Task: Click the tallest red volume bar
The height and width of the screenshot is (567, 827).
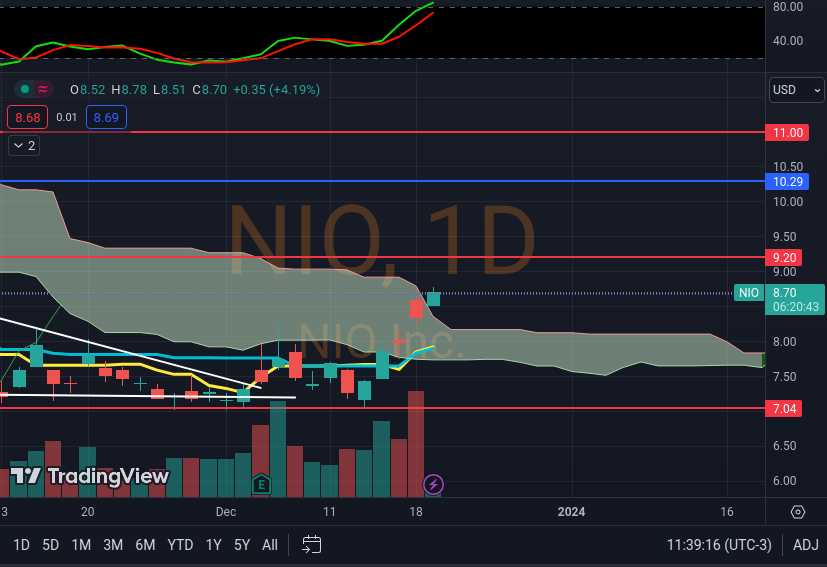Action: 416,444
